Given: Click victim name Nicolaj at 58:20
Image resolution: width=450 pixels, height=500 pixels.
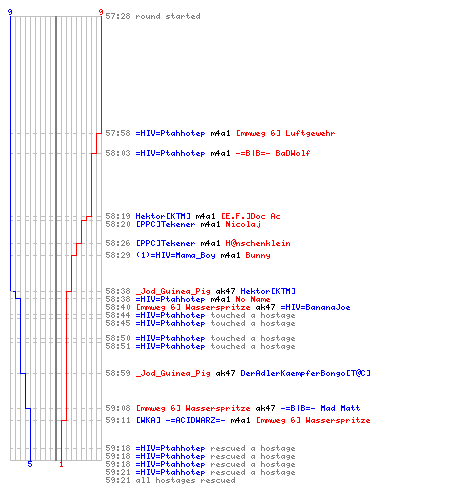Looking at the screenshot, I should [243, 224].
